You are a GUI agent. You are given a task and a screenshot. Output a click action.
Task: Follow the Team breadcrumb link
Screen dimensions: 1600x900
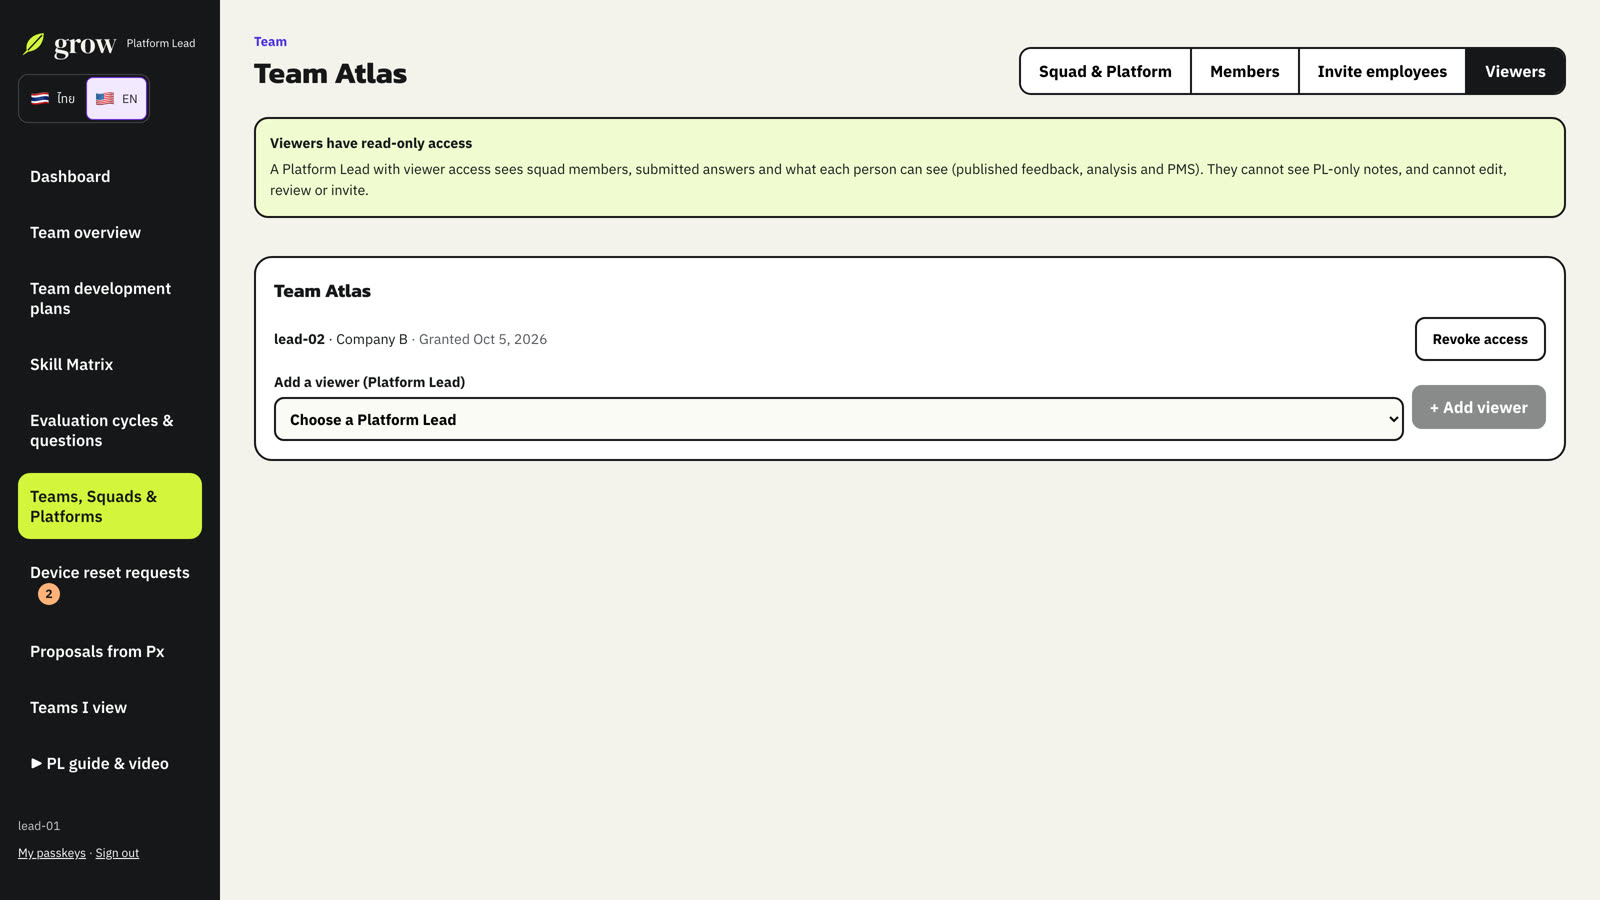[x=270, y=42]
